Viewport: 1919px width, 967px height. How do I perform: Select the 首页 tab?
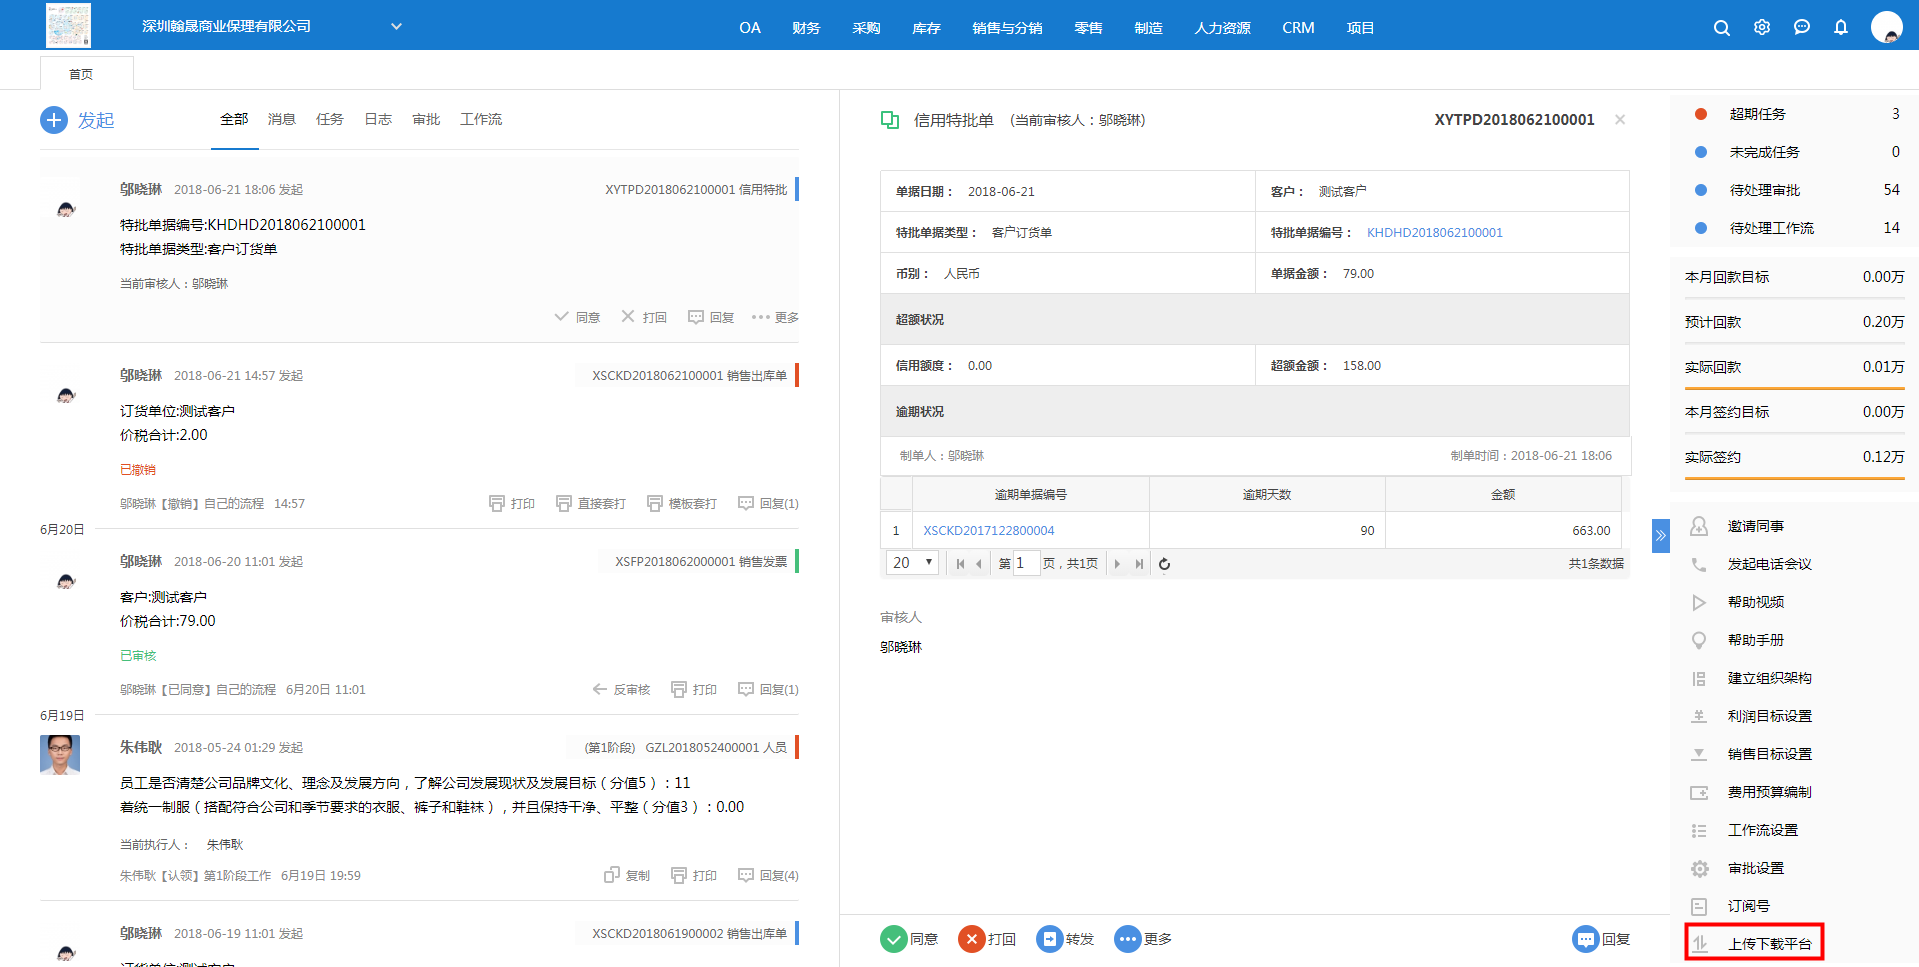pos(86,74)
